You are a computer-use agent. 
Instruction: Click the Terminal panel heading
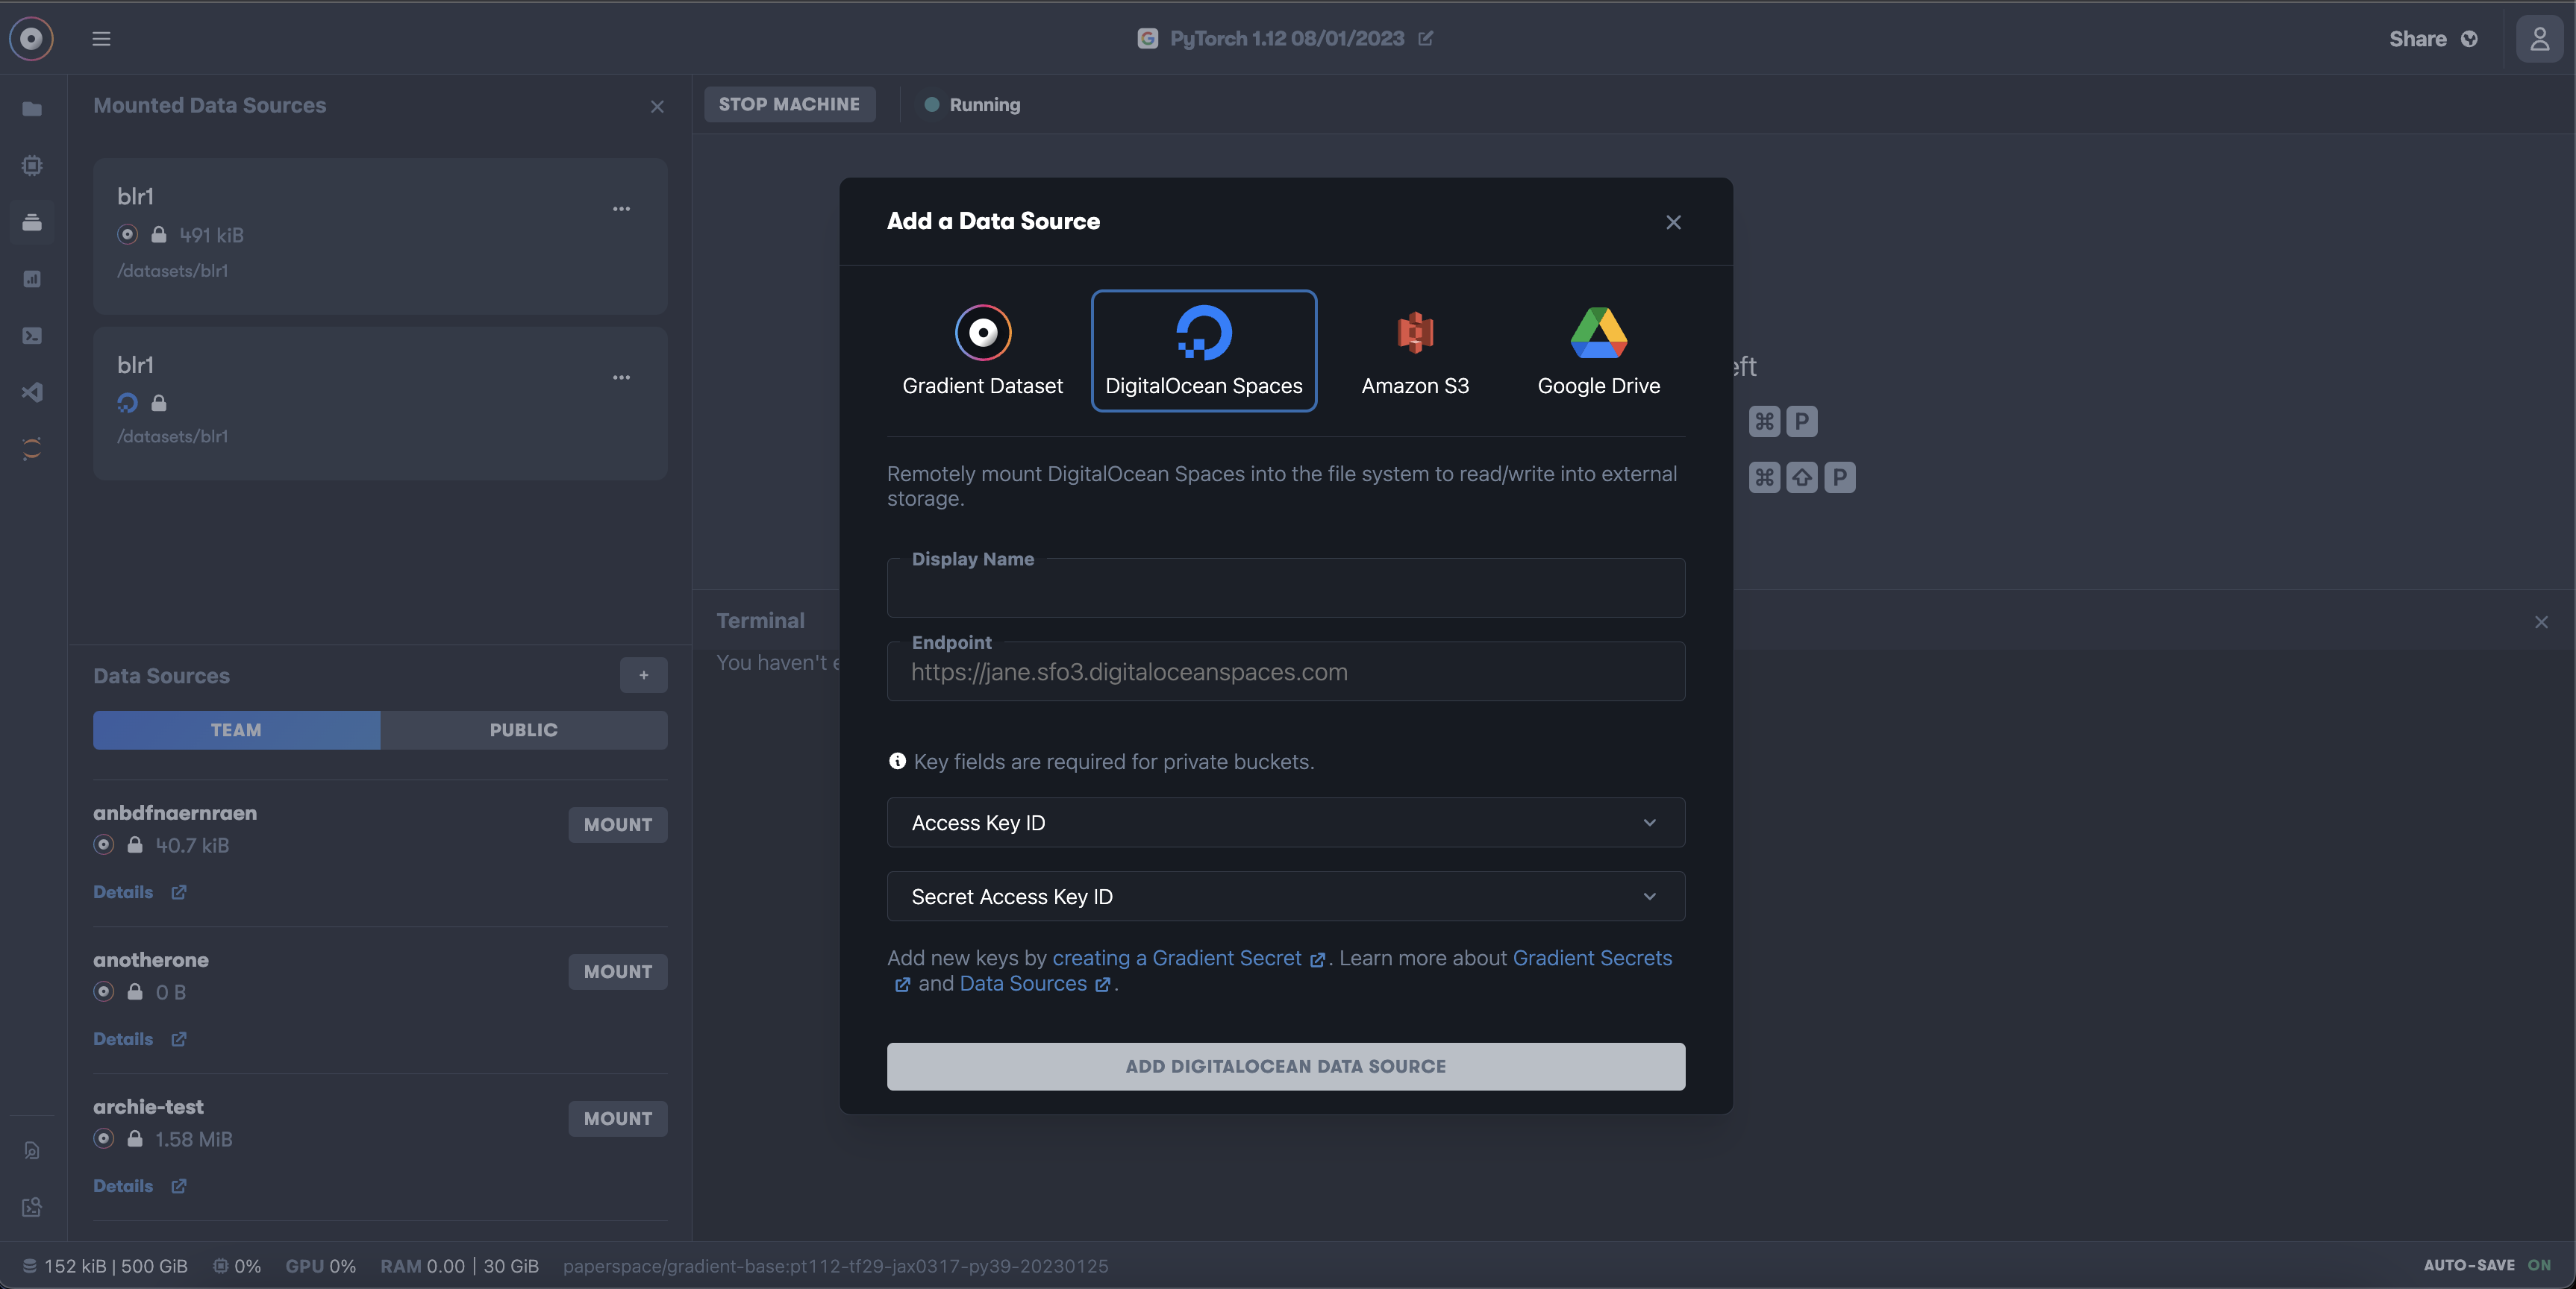760,621
